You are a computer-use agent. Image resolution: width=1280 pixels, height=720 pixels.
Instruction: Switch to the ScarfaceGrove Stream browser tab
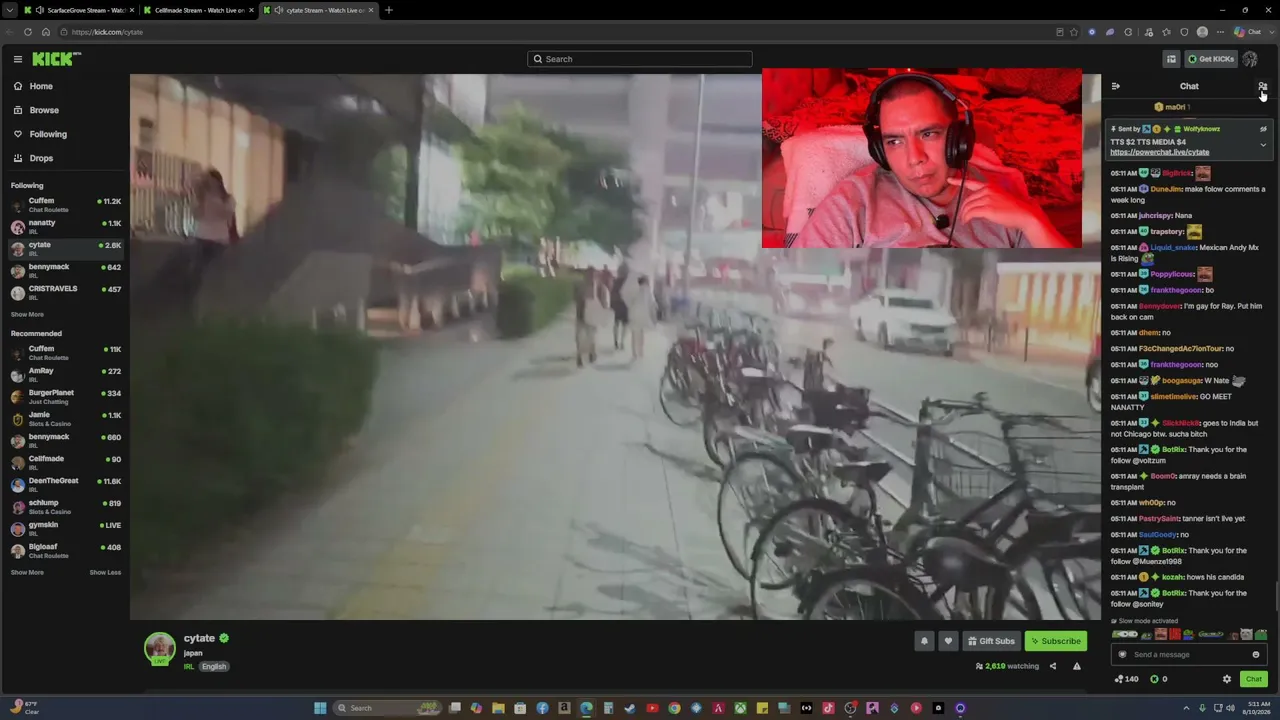pos(78,10)
